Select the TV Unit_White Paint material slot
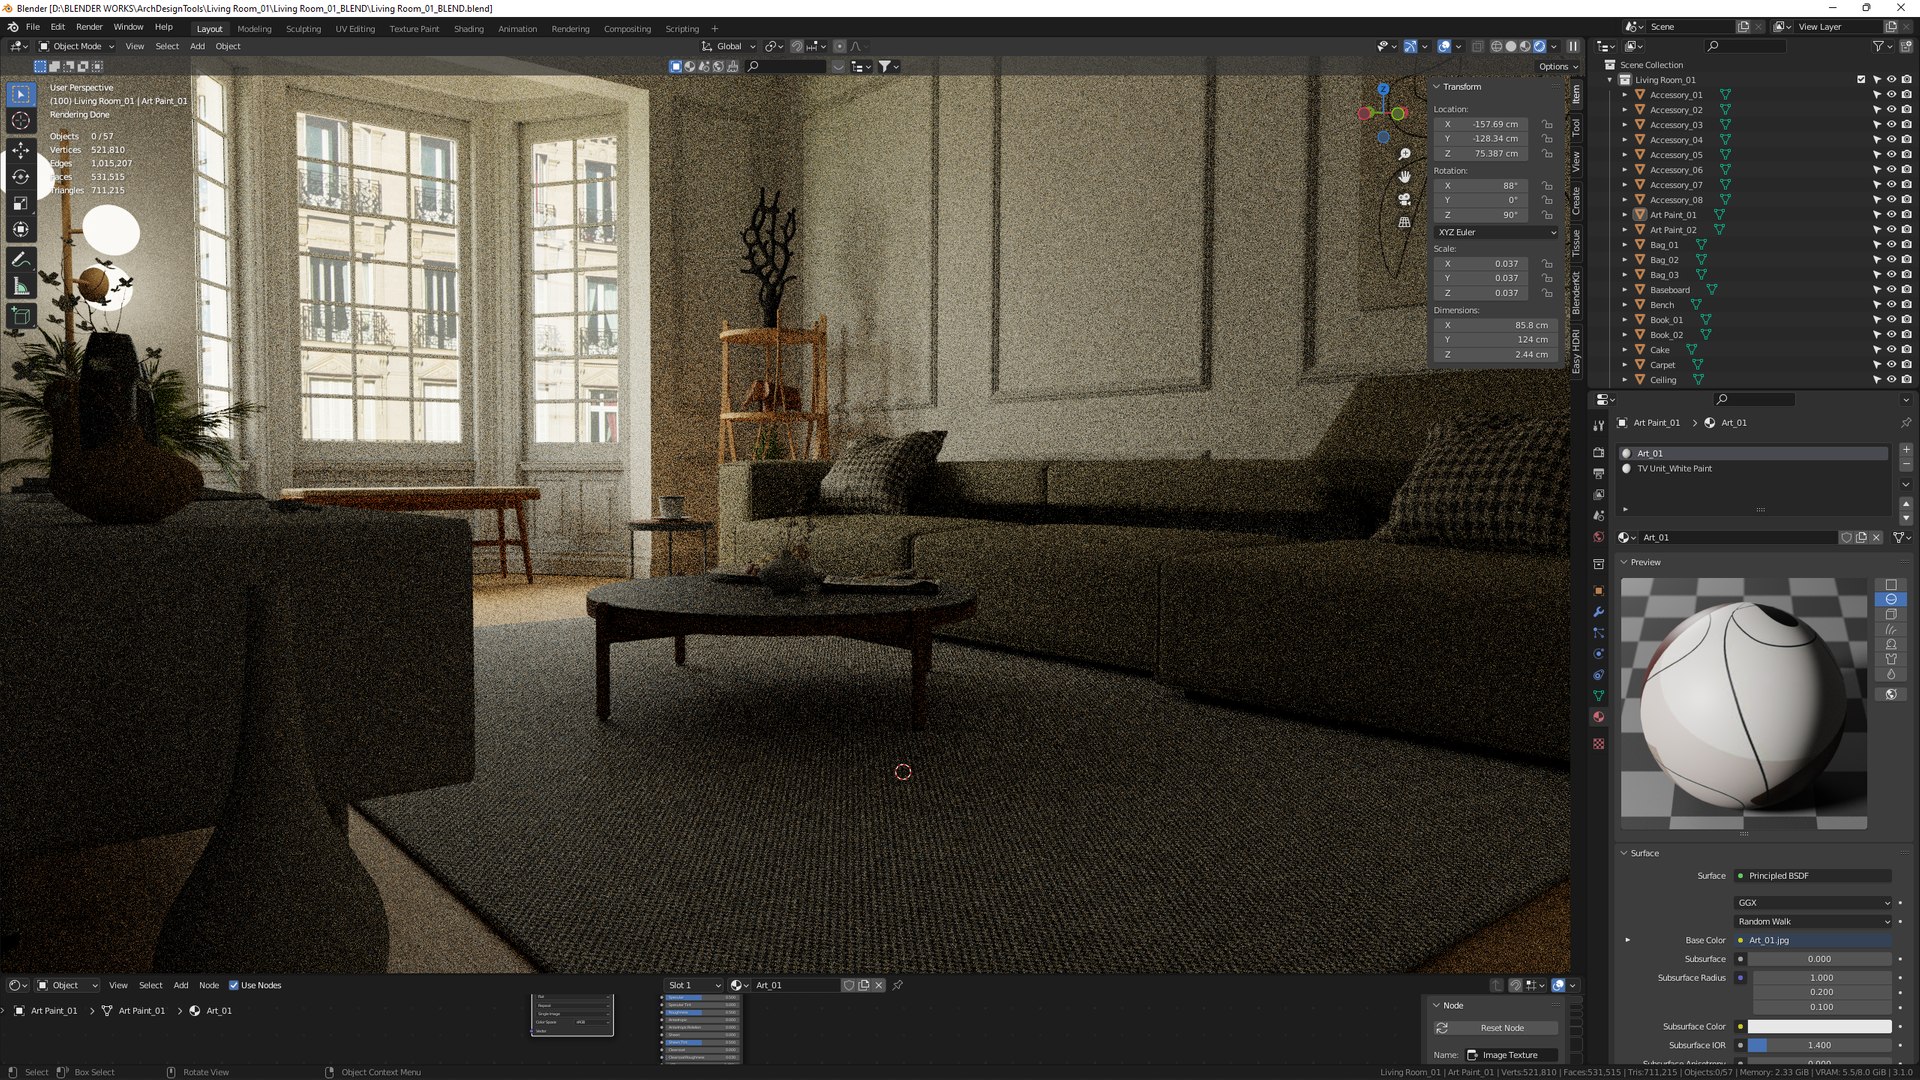This screenshot has width=1920, height=1080. point(1753,468)
